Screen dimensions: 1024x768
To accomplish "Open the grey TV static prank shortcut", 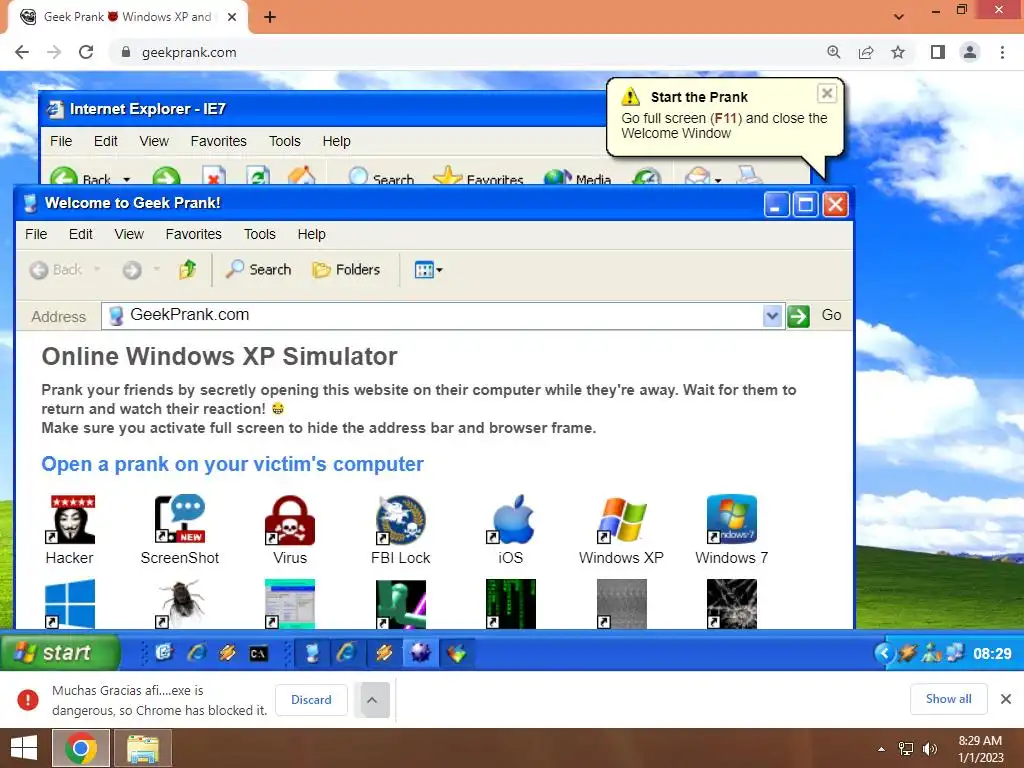I will [621, 603].
